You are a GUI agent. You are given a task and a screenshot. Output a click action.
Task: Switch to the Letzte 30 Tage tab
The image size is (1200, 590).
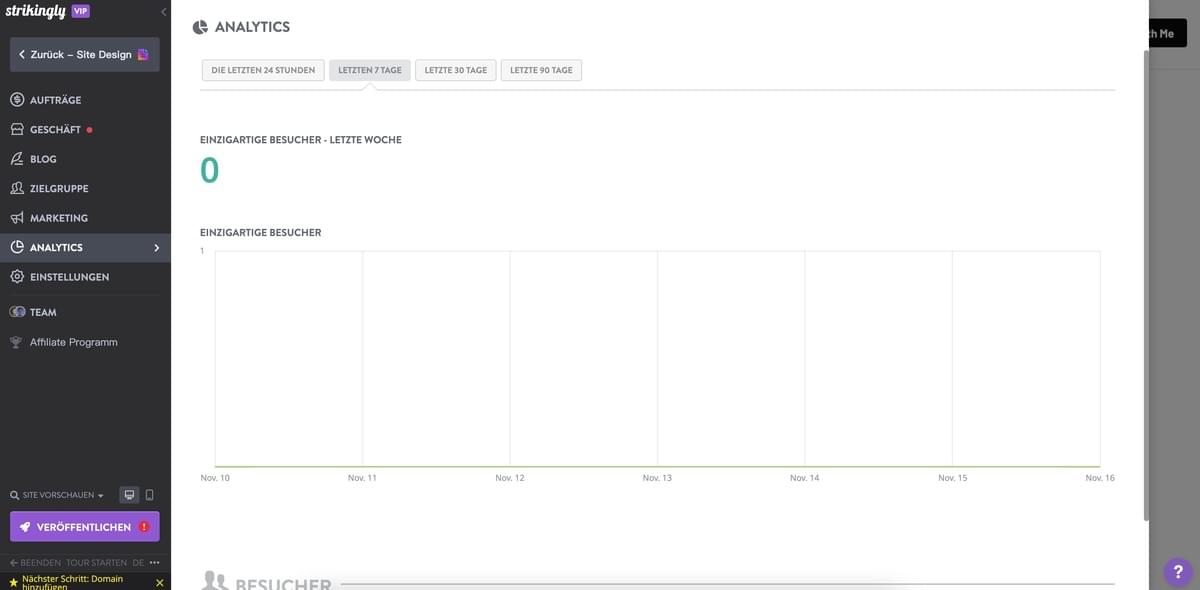pos(455,68)
